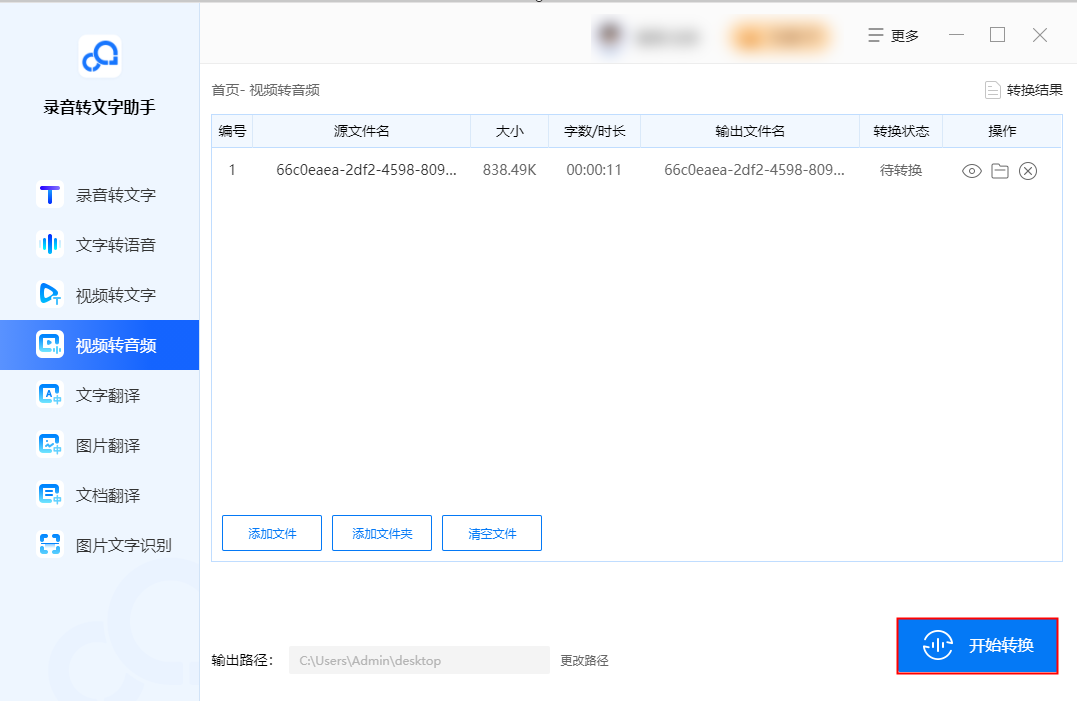Click the 添加文件 button
Screen dimensions: 1077x701
[x=271, y=532]
